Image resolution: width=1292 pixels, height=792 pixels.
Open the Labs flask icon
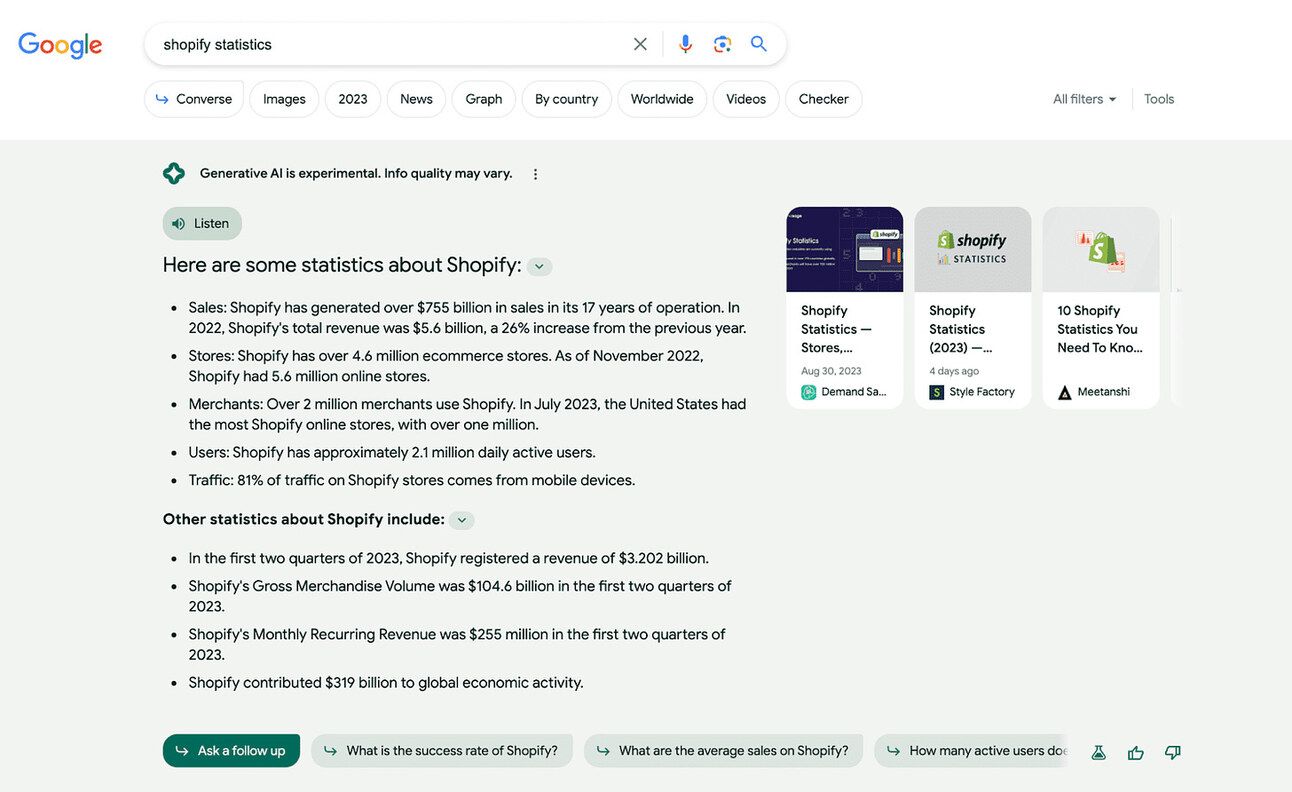tap(1098, 752)
